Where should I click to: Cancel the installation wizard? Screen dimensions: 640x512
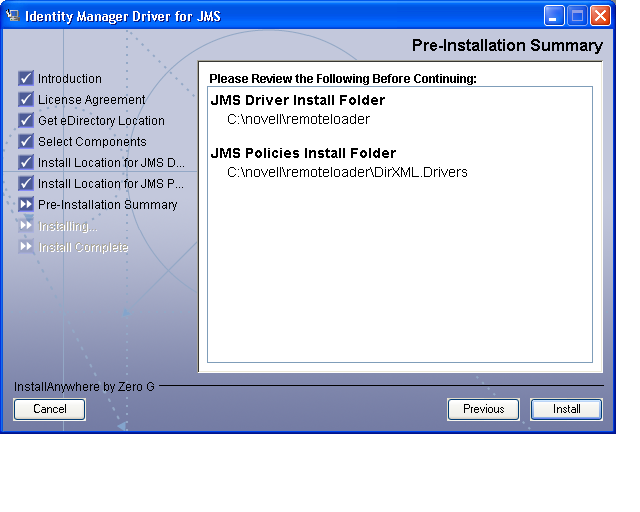[49, 409]
